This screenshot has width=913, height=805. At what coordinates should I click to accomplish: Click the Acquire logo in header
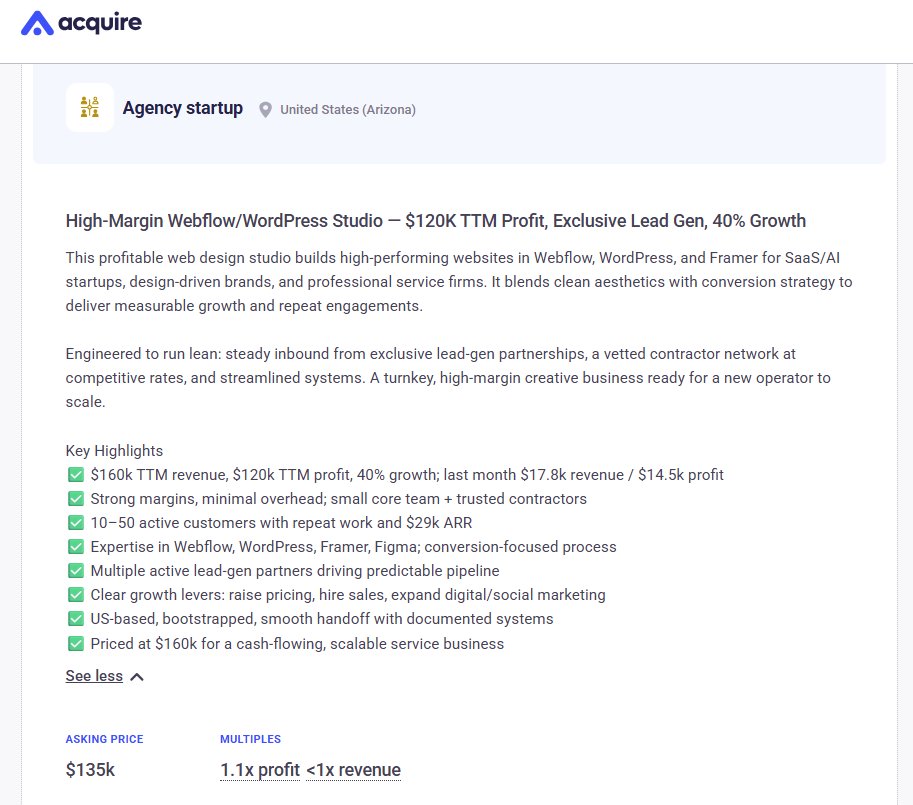(x=82, y=23)
